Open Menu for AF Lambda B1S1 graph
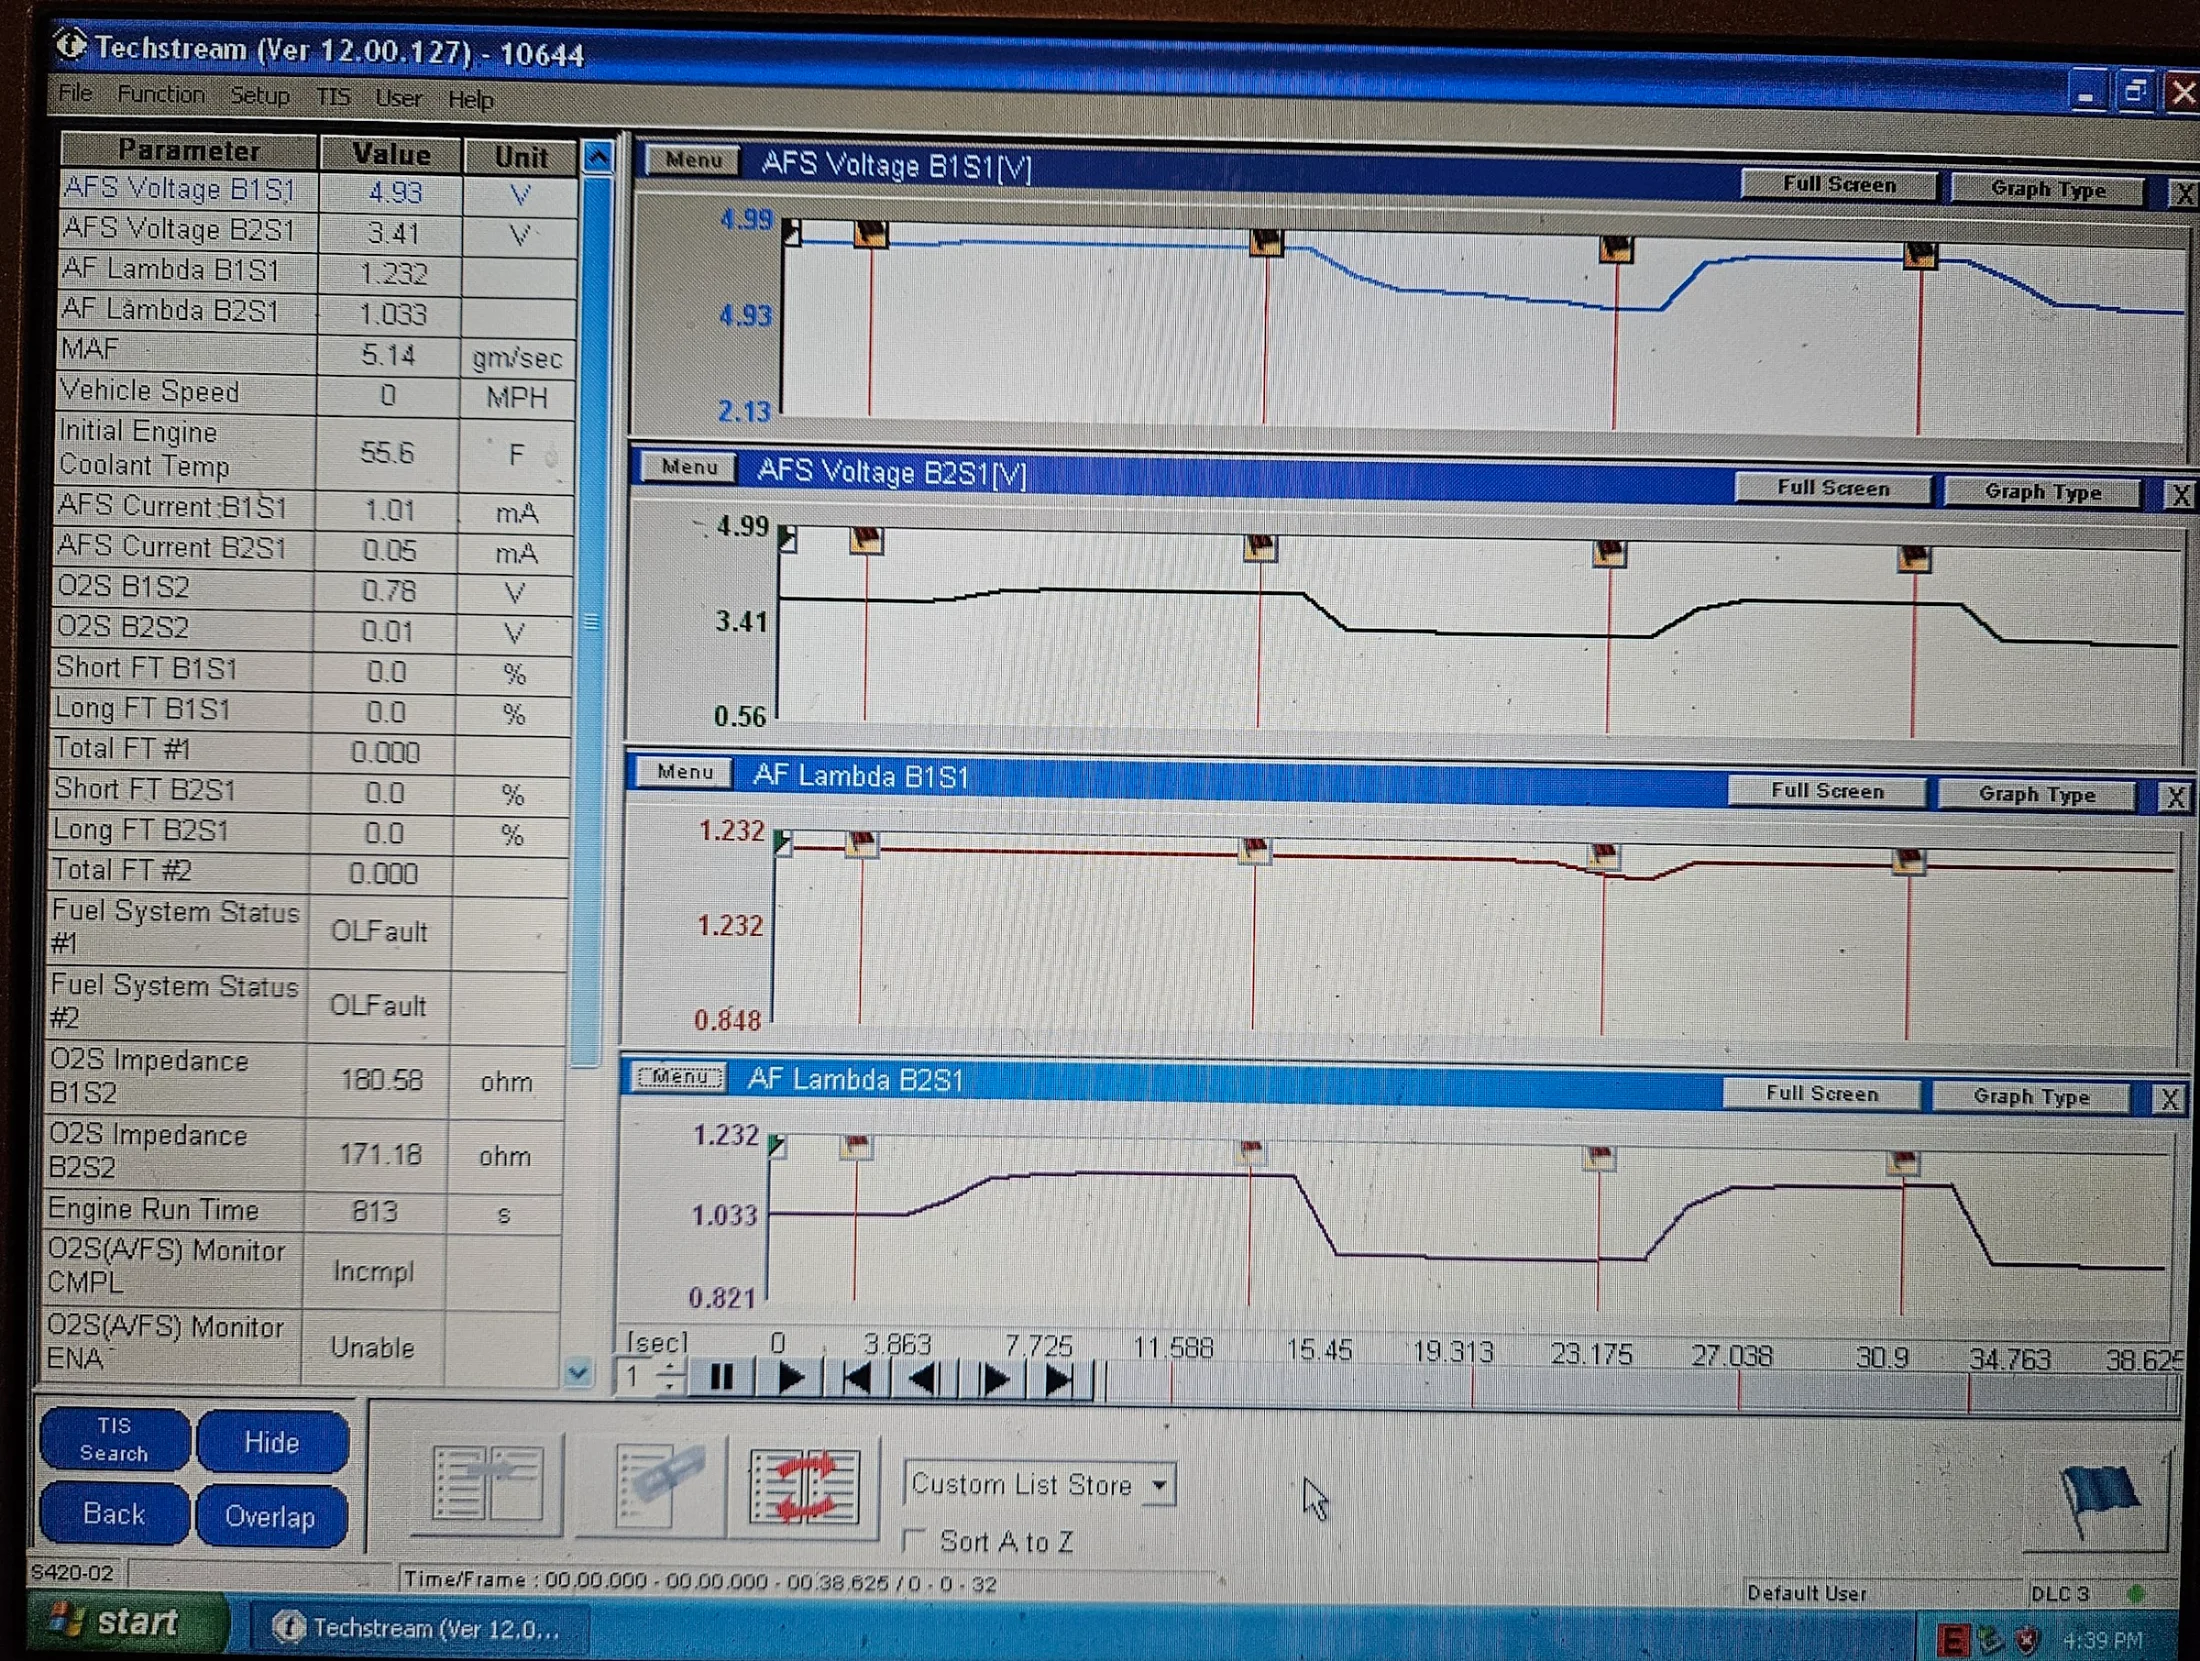This screenshot has height=1661, width=2200. tap(685, 772)
